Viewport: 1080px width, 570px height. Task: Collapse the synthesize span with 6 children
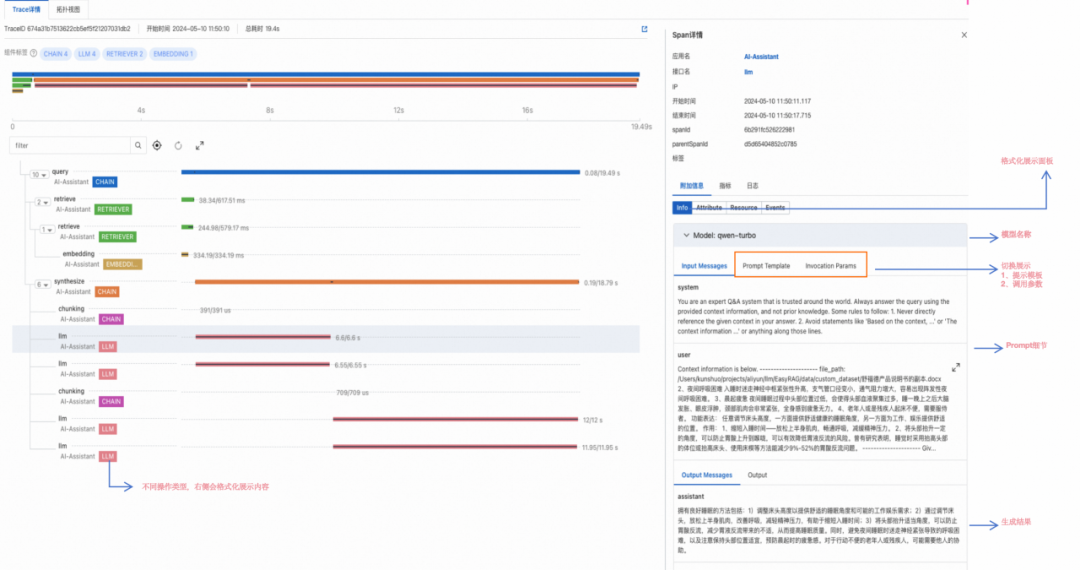point(42,285)
